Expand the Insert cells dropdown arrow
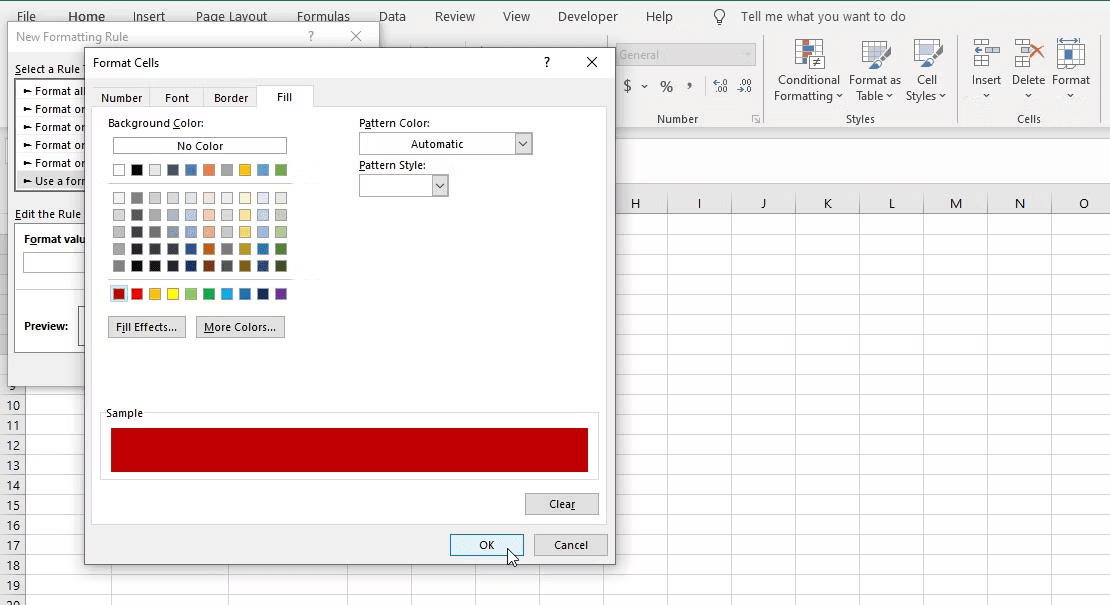 (x=986, y=96)
